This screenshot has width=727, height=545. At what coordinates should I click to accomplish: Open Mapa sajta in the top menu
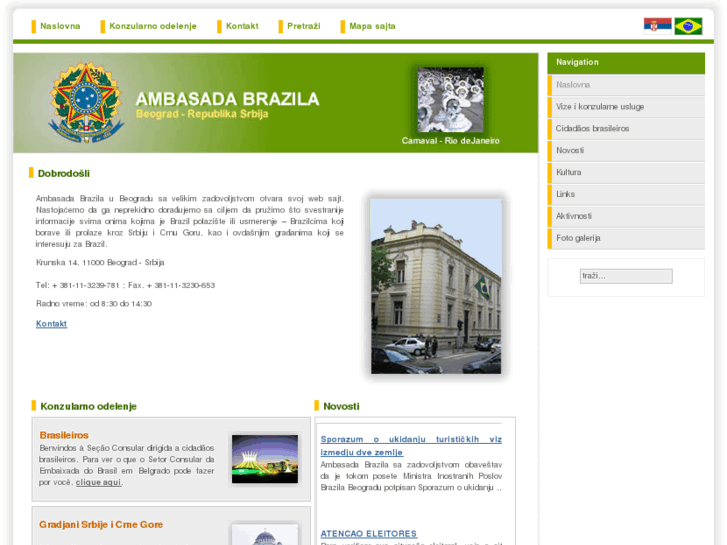pos(372,26)
